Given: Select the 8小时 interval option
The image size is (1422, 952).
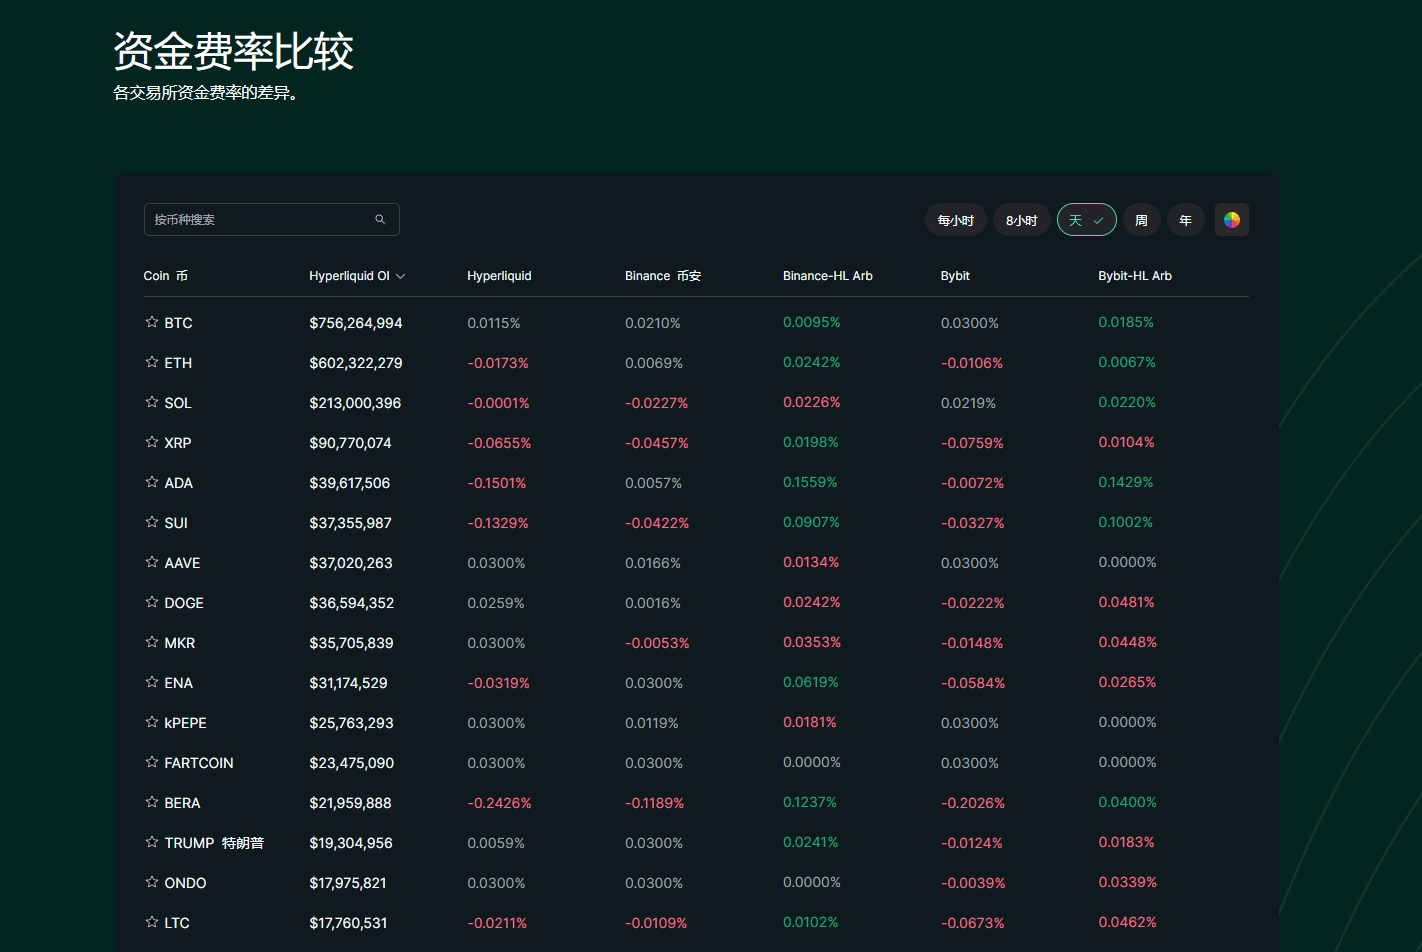Looking at the screenshot, I should click(1021, 220).
